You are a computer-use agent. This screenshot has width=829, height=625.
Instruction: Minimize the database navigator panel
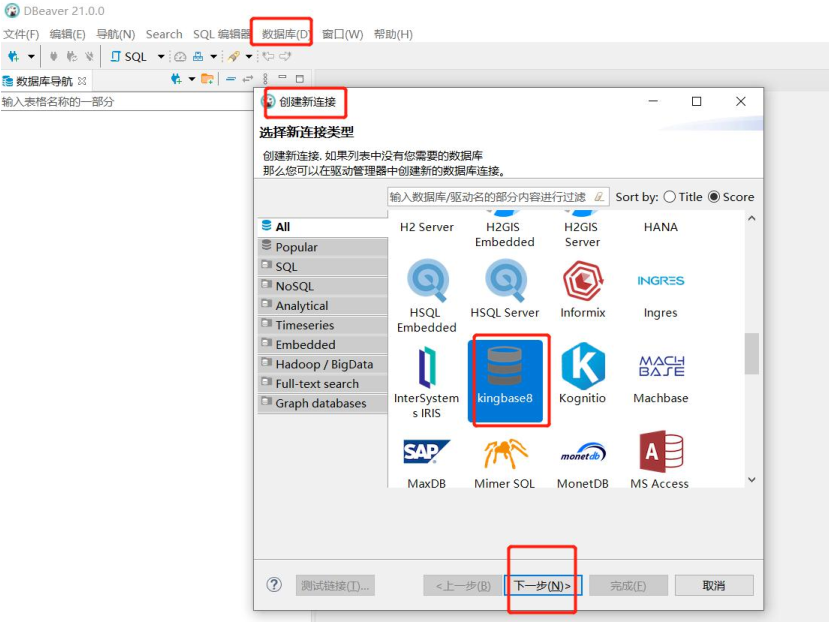coord(282,77)
